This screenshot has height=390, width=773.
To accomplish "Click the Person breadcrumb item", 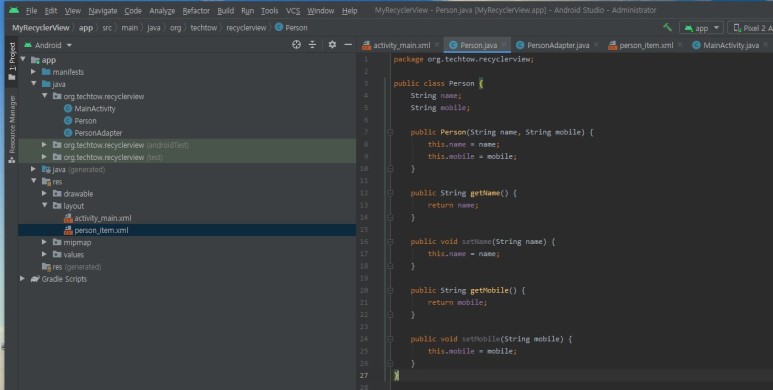I will coord(291,28).
